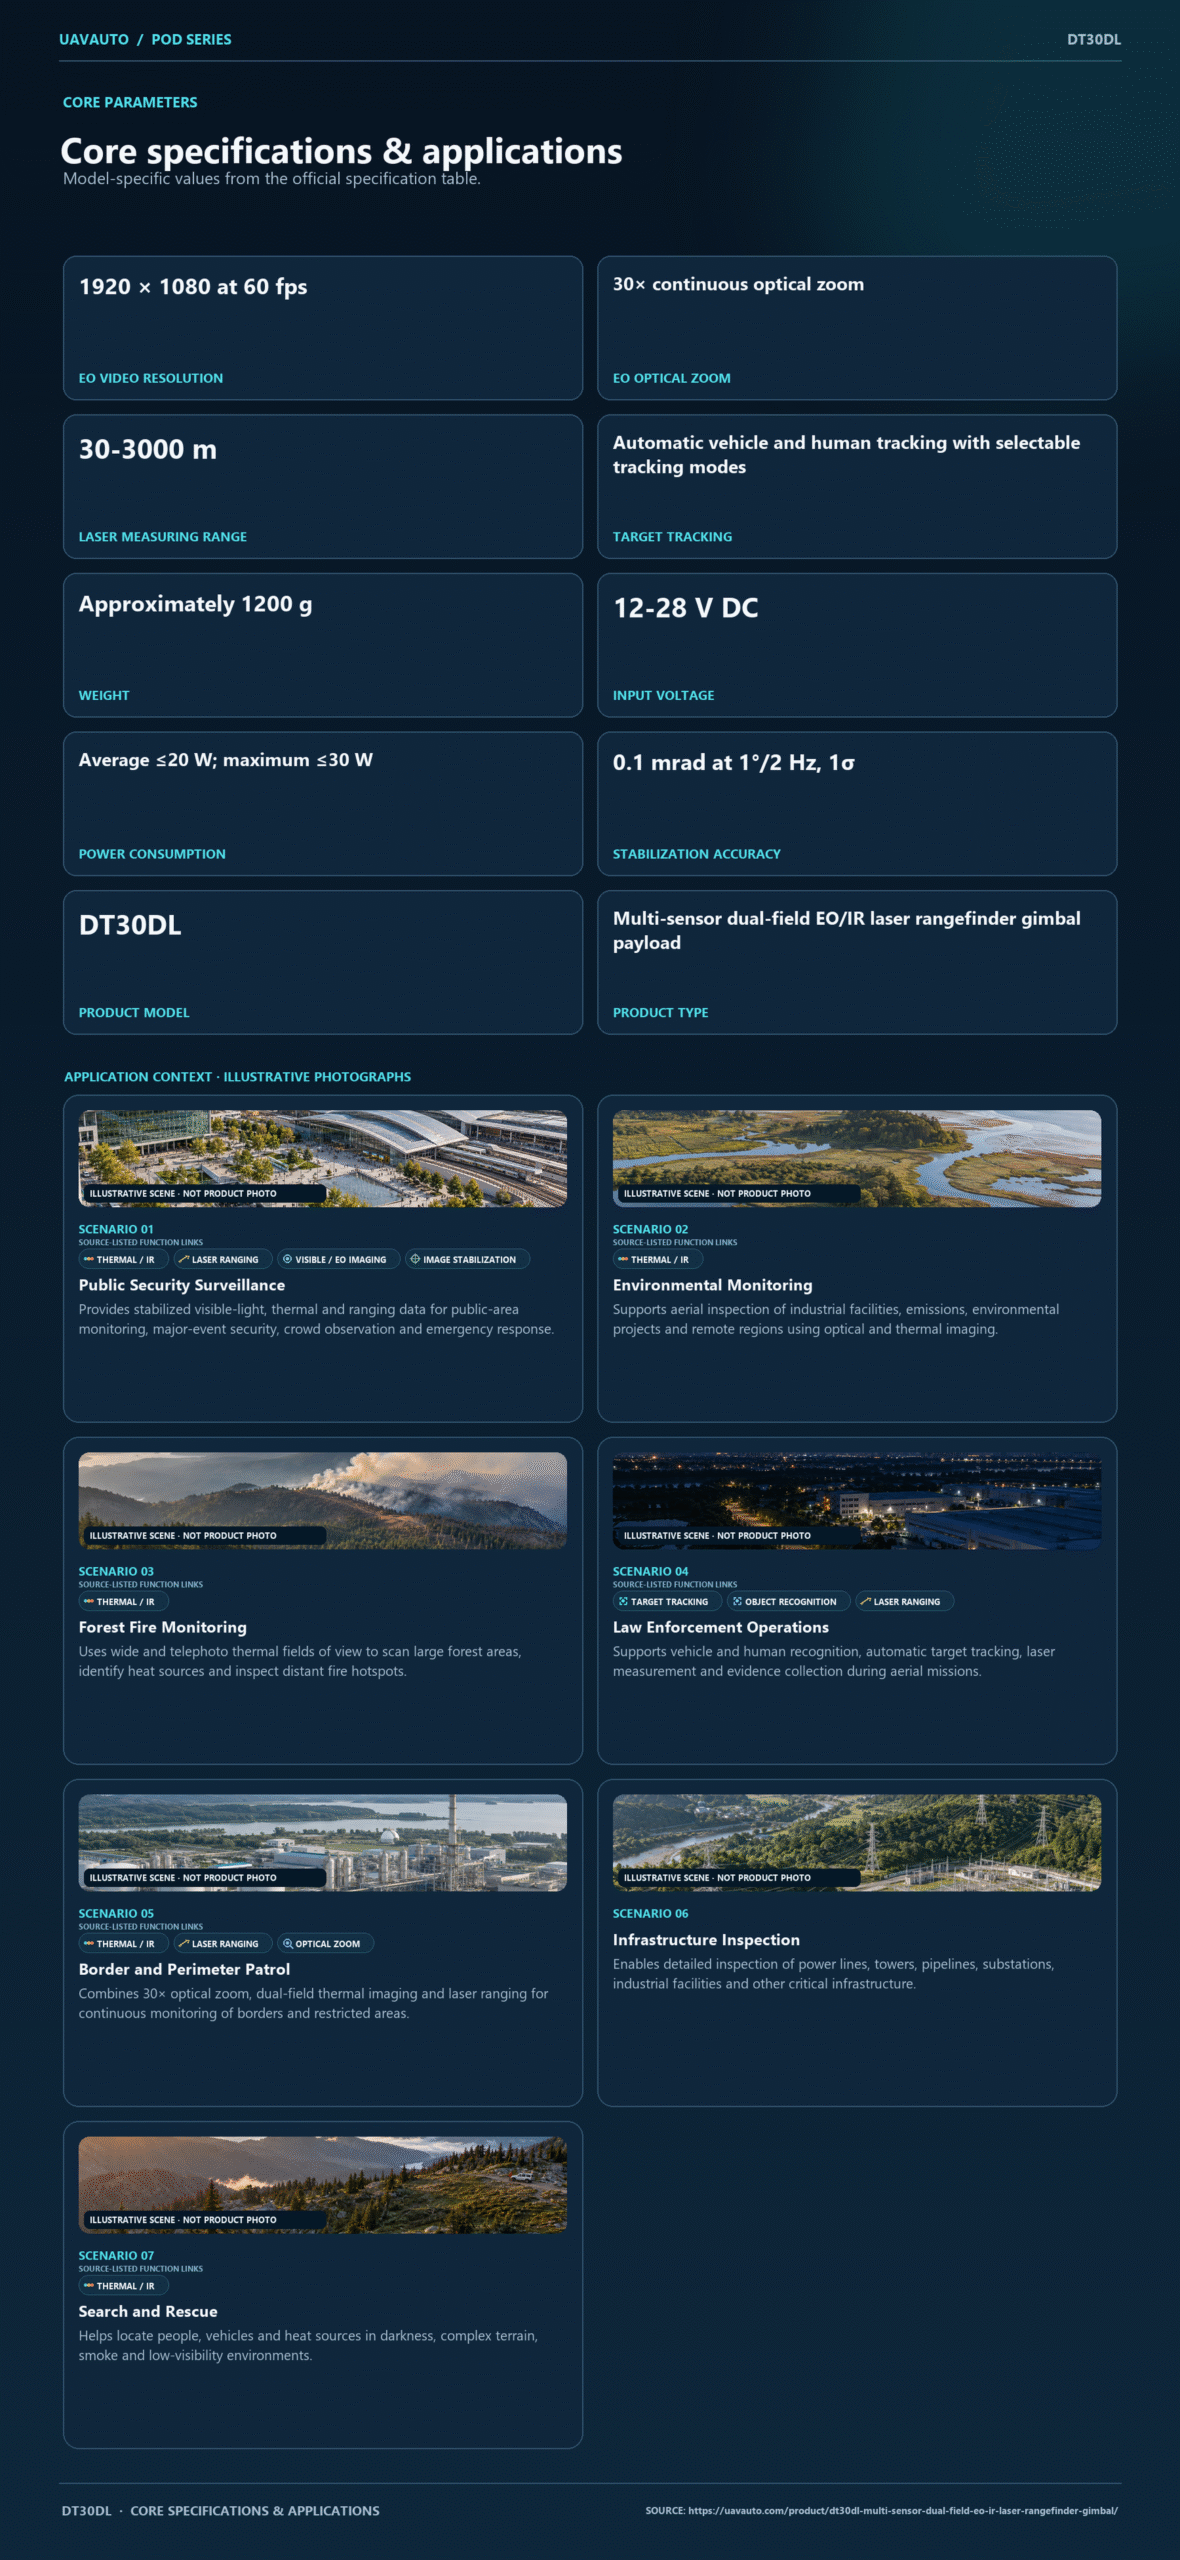Viewport: 1180px width, 2560px height.
Task: Click "Average ≤20 W; maximum ≤30 W" text
Action: 226,760
